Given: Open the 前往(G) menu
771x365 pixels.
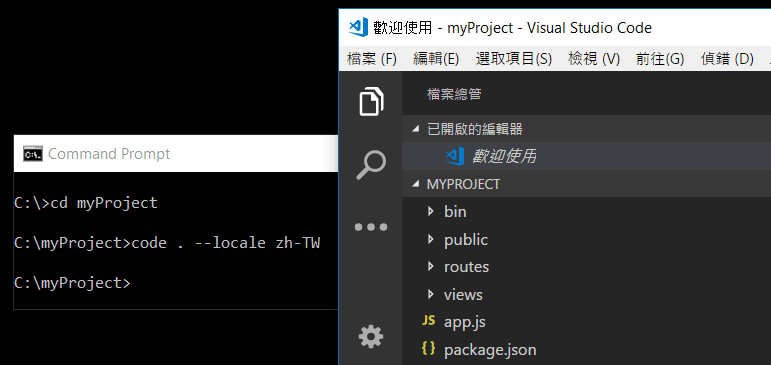Looking at the screenshot, I should coord(660,59).
